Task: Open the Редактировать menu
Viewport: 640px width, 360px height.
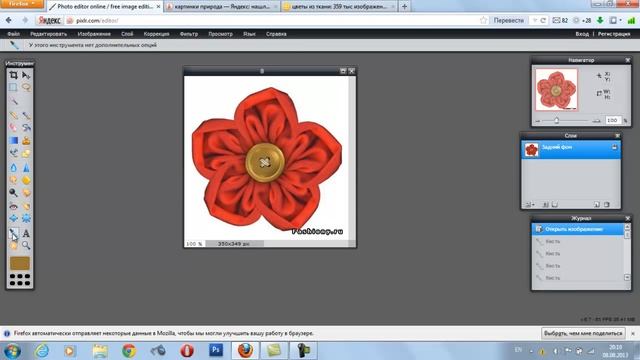Action: 49,34
